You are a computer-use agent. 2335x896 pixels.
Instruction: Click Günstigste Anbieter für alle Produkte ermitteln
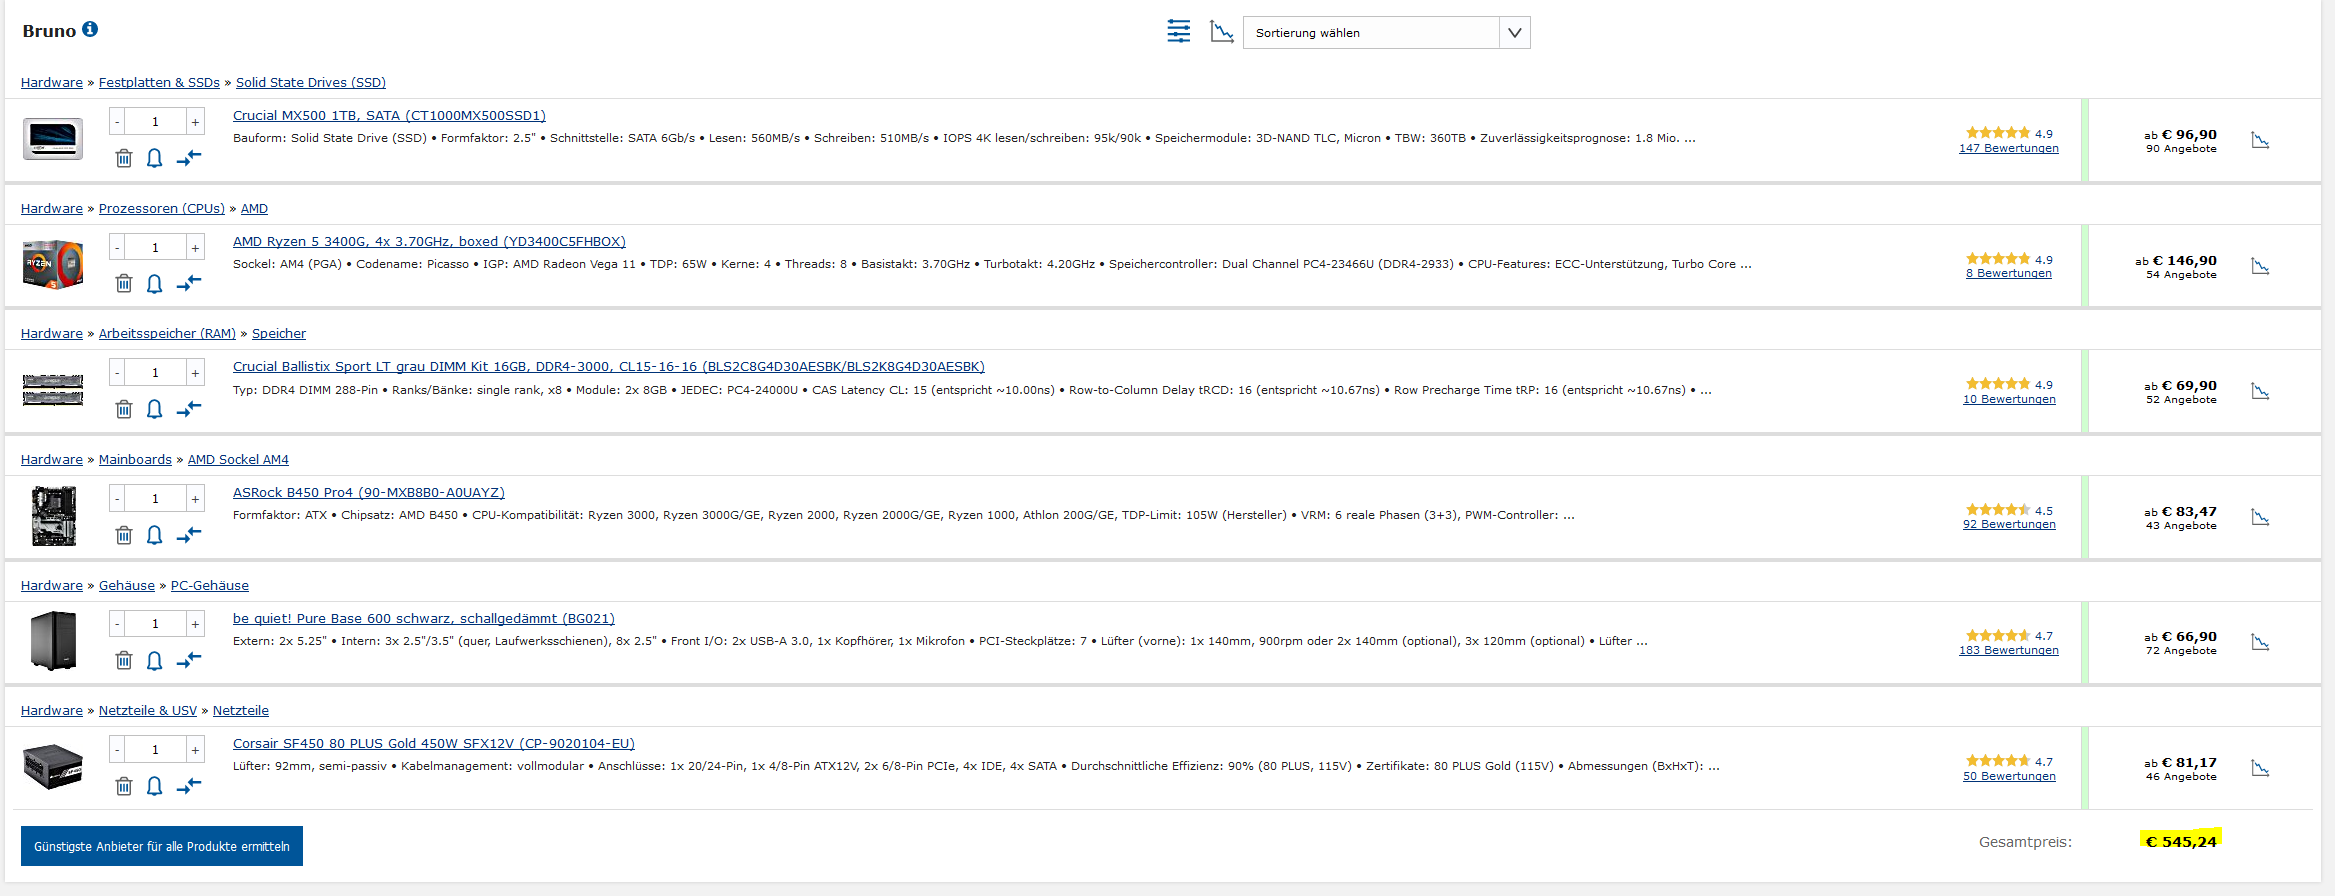tap(162, 846)
